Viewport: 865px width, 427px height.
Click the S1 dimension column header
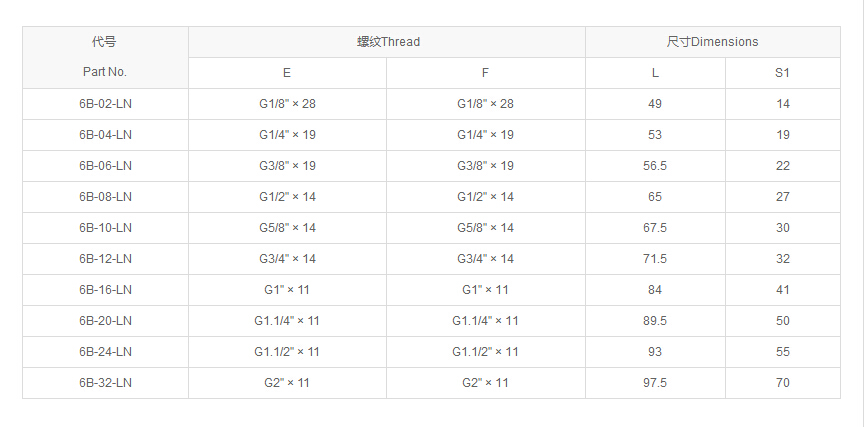pyautogui.click(x=782, y=73)
